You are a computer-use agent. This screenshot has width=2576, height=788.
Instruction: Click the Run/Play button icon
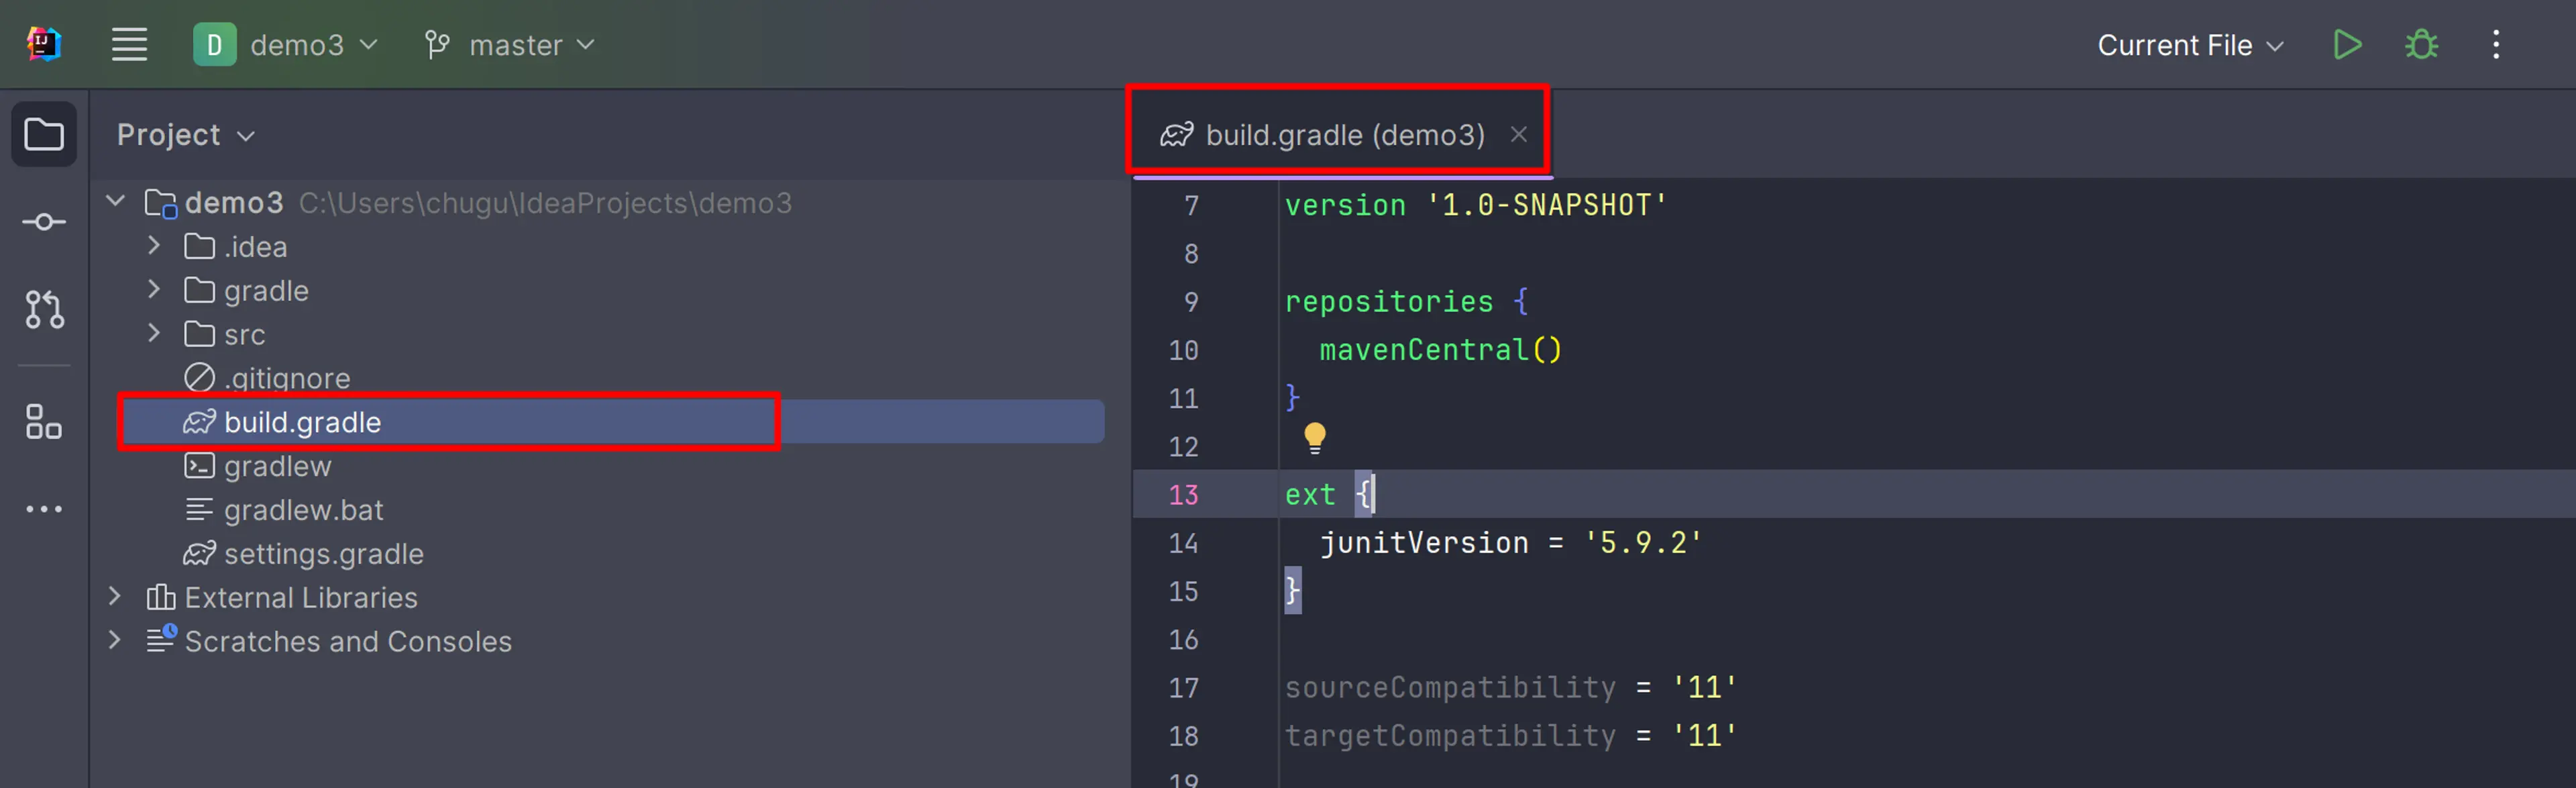click(2348, 44)
